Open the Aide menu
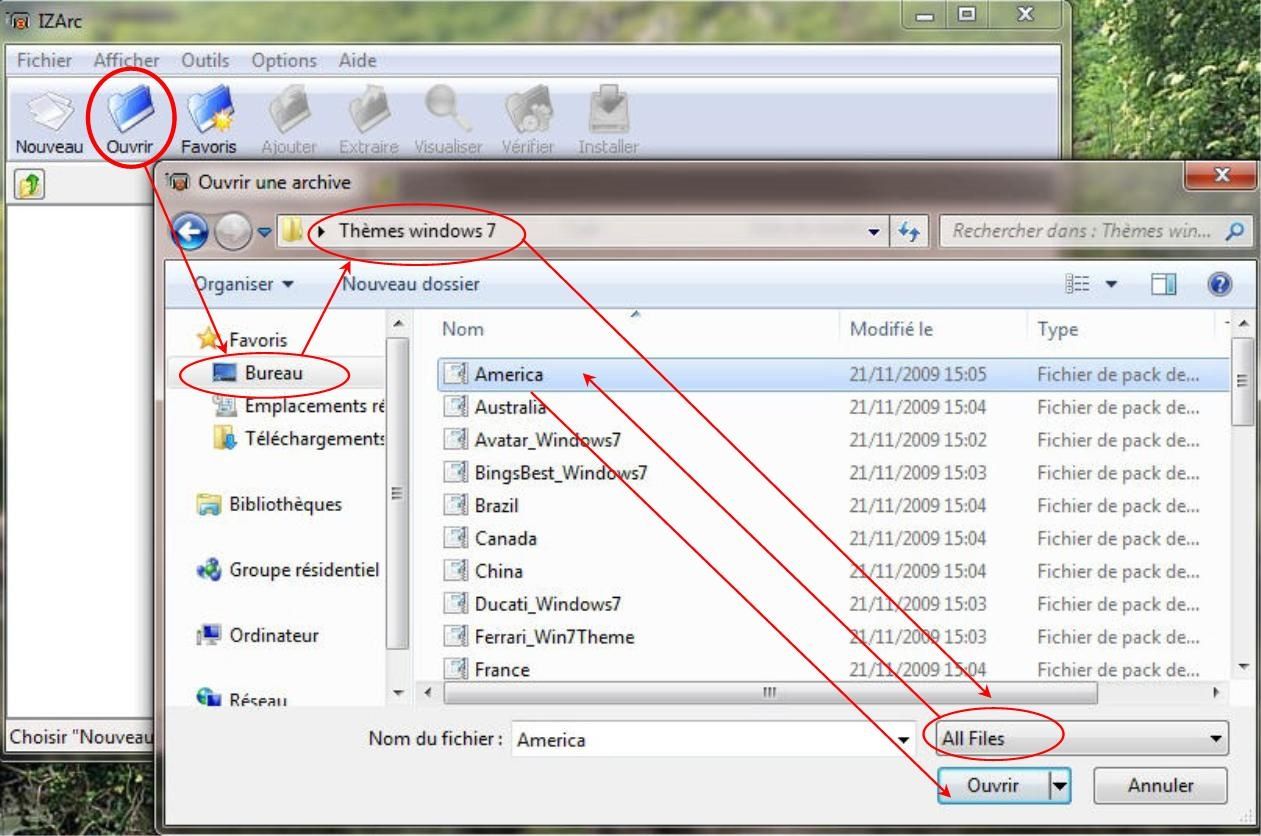1261x836 pixels. click(x=357, y=60)
